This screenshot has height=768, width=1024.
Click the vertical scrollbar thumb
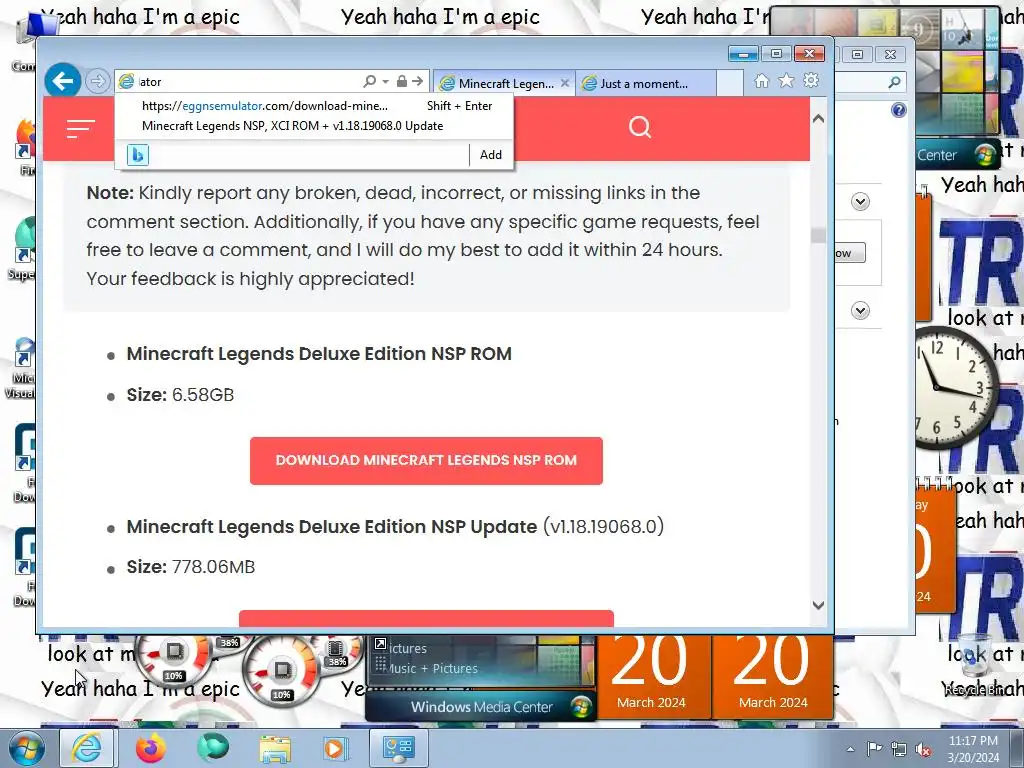point(818,235)
